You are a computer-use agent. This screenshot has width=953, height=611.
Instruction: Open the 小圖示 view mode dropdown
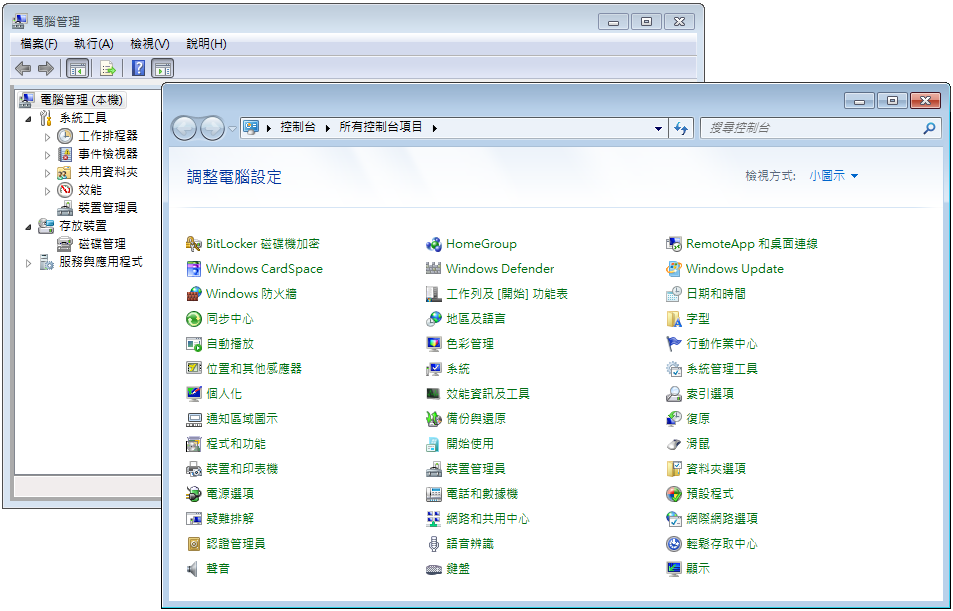833,176
